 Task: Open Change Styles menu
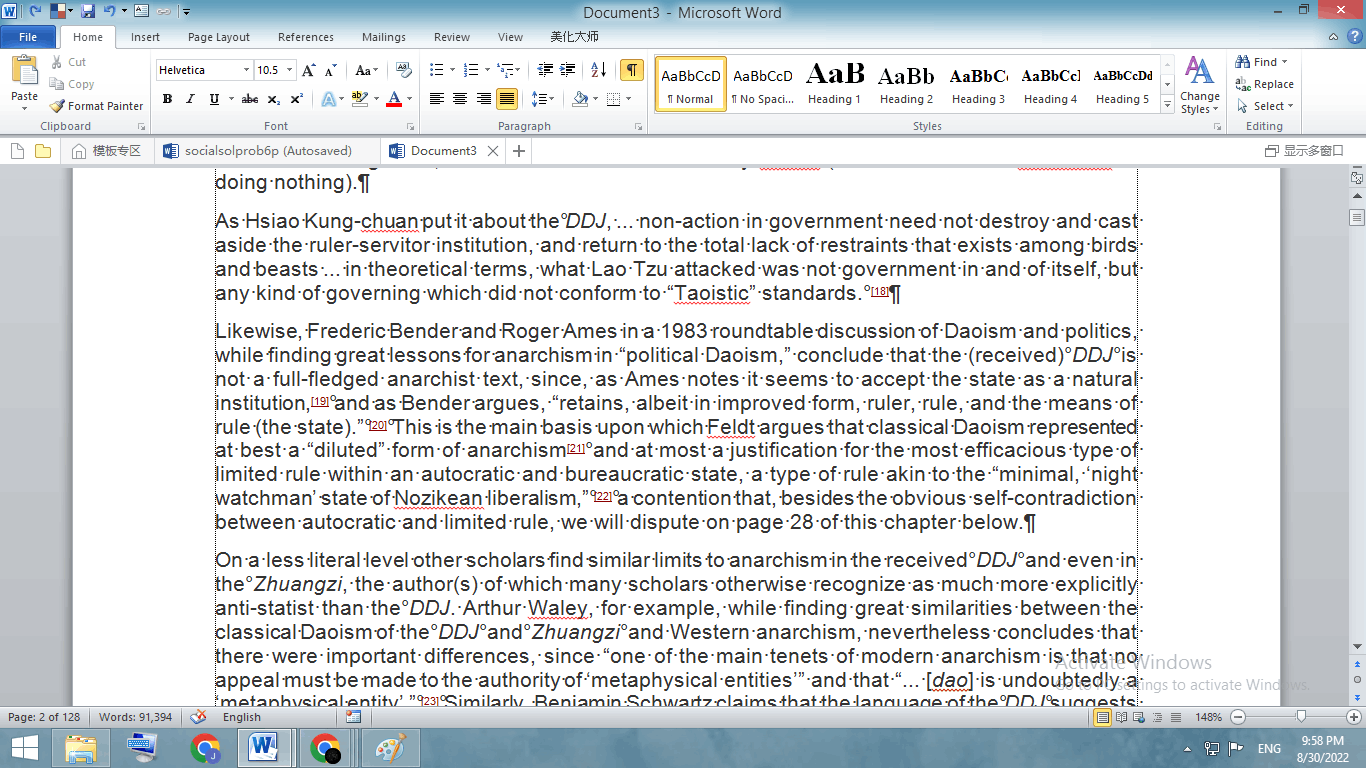coord(1199,85)
